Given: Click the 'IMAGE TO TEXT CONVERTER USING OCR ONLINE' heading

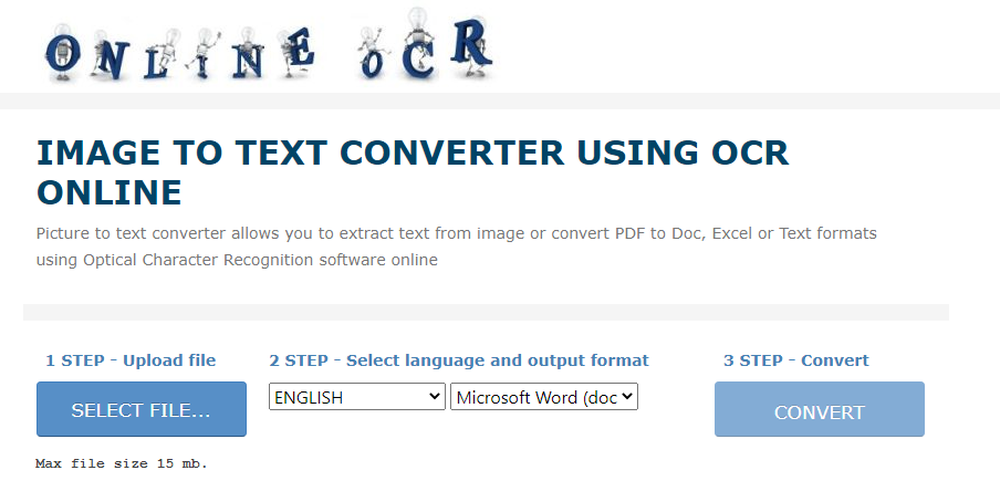Looking at the screenshot, I should click(413, 172).
